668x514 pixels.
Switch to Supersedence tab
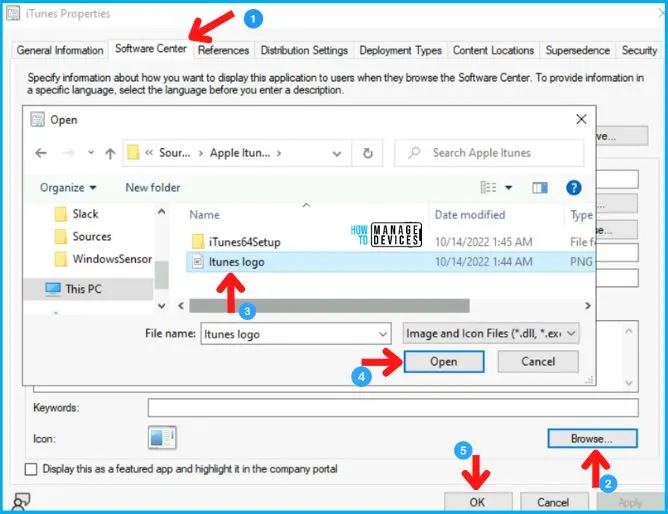(x=578, y=50)
